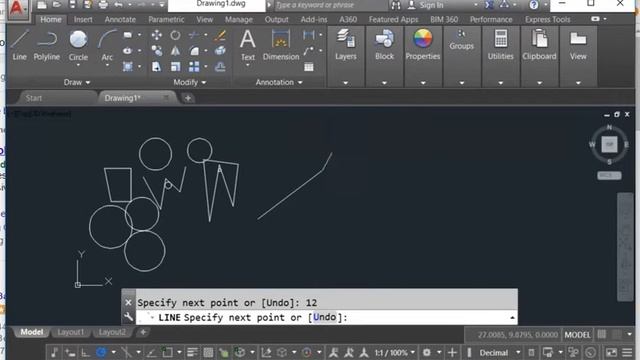Toggle Object Snap in status bar
Image resolution: width=640 pixels, height=360 pixels.
click(x=167, y=352)
